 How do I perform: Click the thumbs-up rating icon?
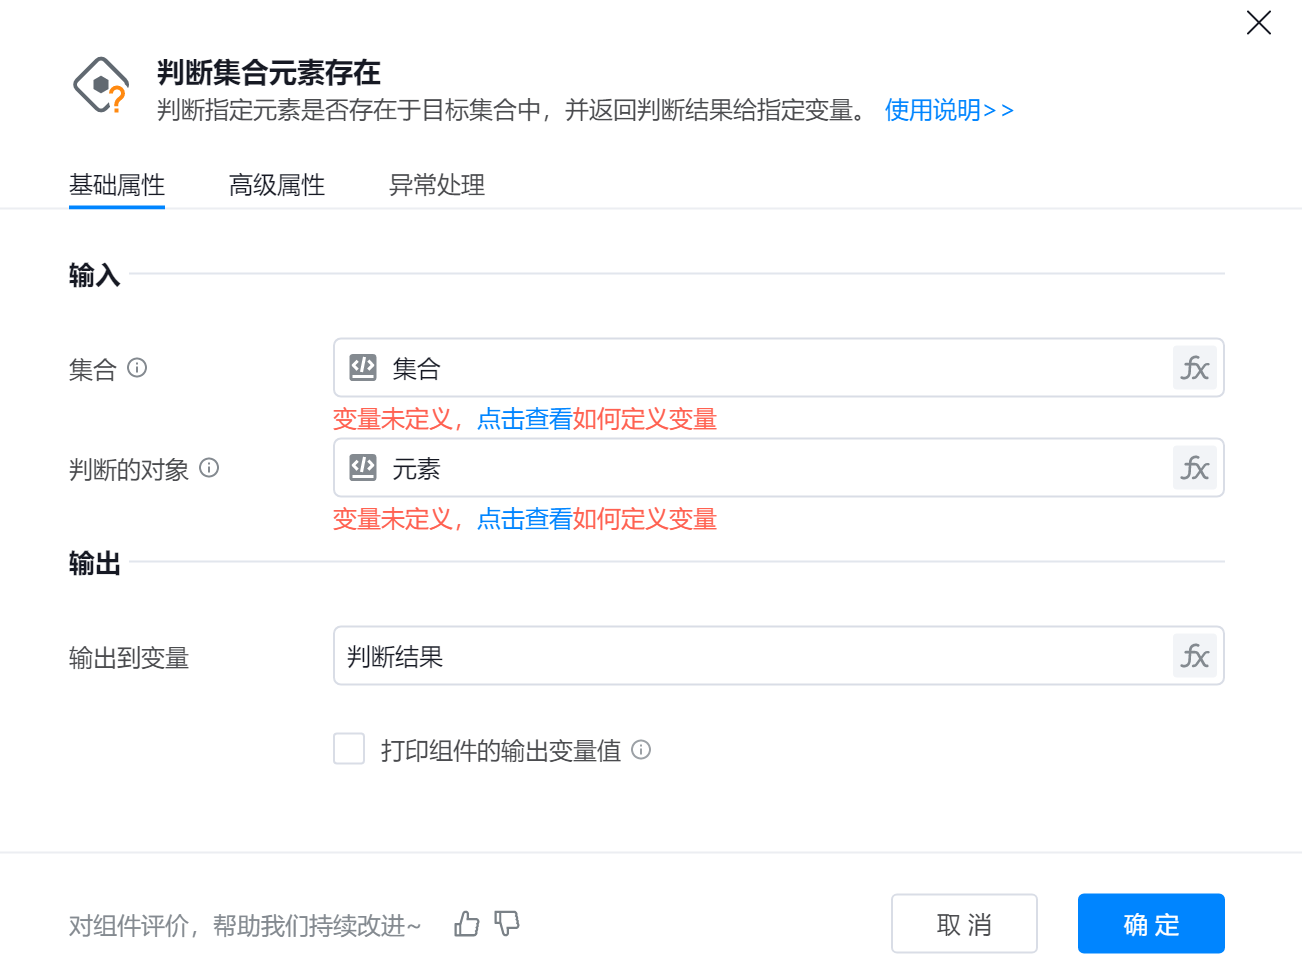click(x=467, y=924)
